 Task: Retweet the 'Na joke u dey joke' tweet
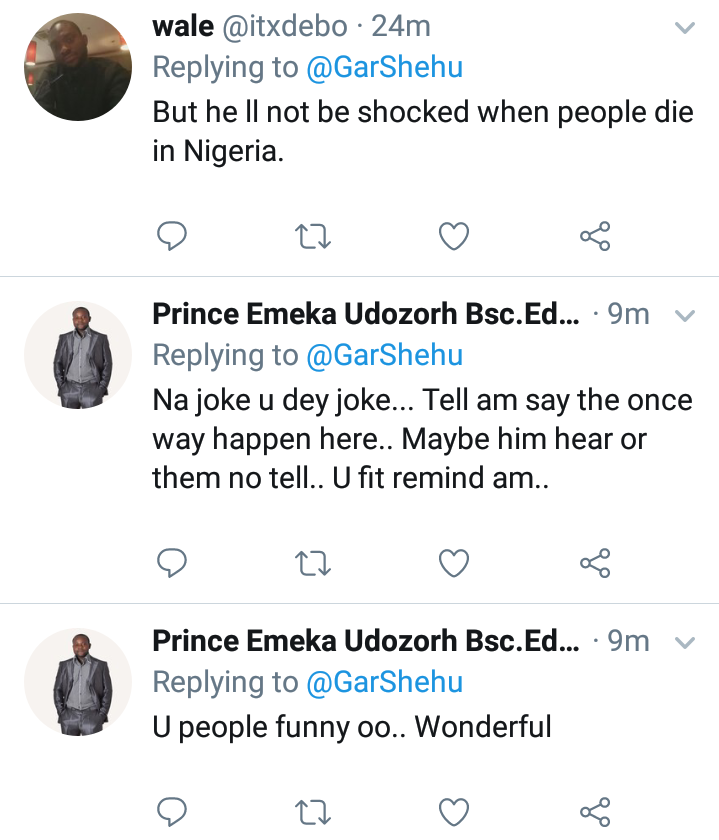click(x=313, y=564)
